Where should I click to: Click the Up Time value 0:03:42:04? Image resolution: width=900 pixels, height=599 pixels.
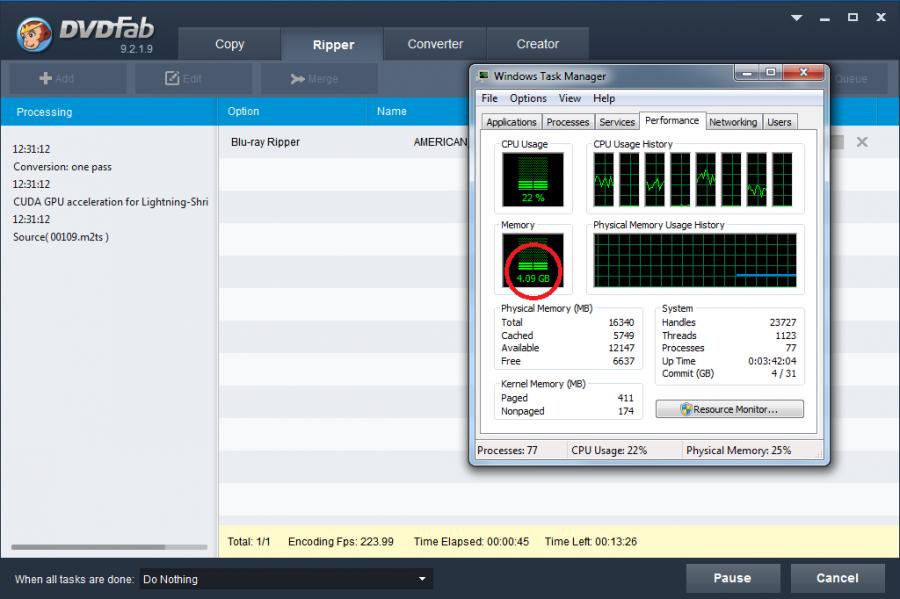[772, 361]
